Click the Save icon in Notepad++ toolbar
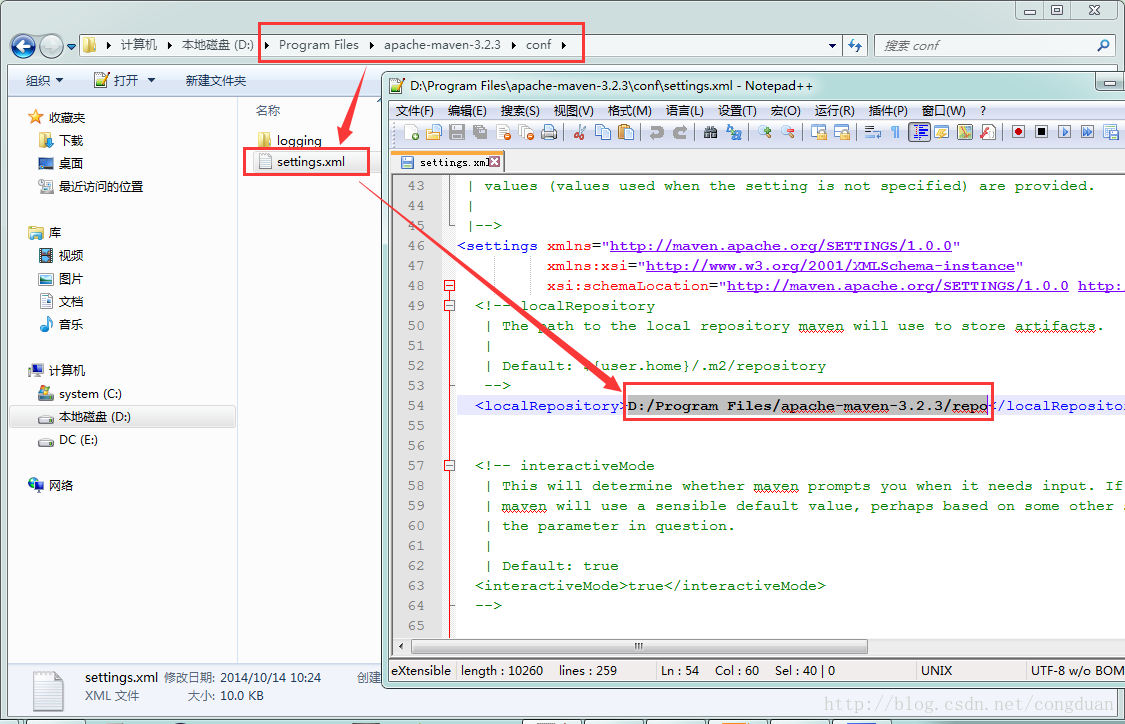1125x724 pixels. [457, 132]
